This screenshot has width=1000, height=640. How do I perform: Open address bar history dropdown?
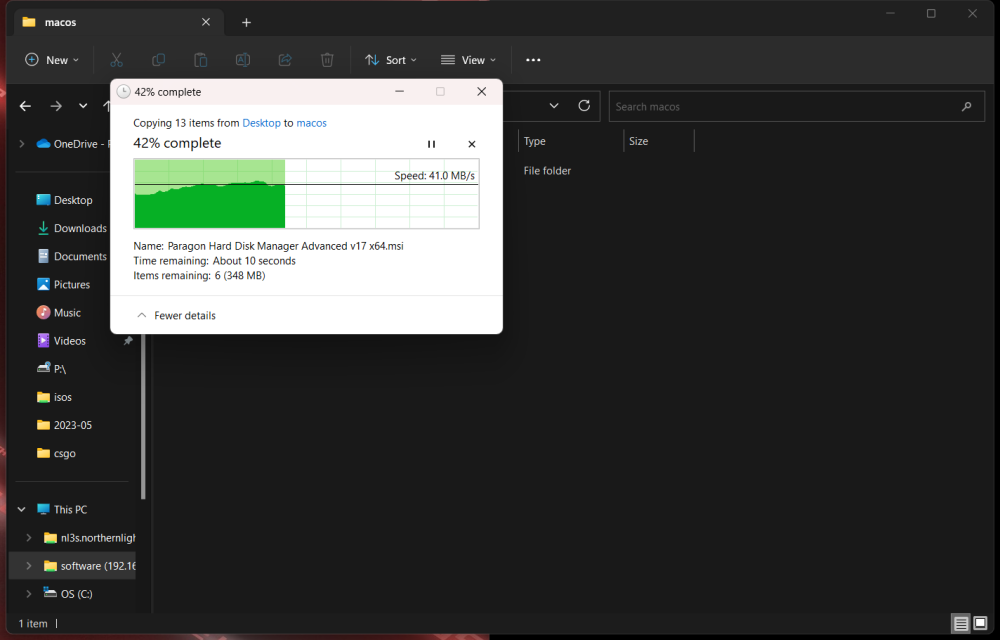click(x=554, y=106)
